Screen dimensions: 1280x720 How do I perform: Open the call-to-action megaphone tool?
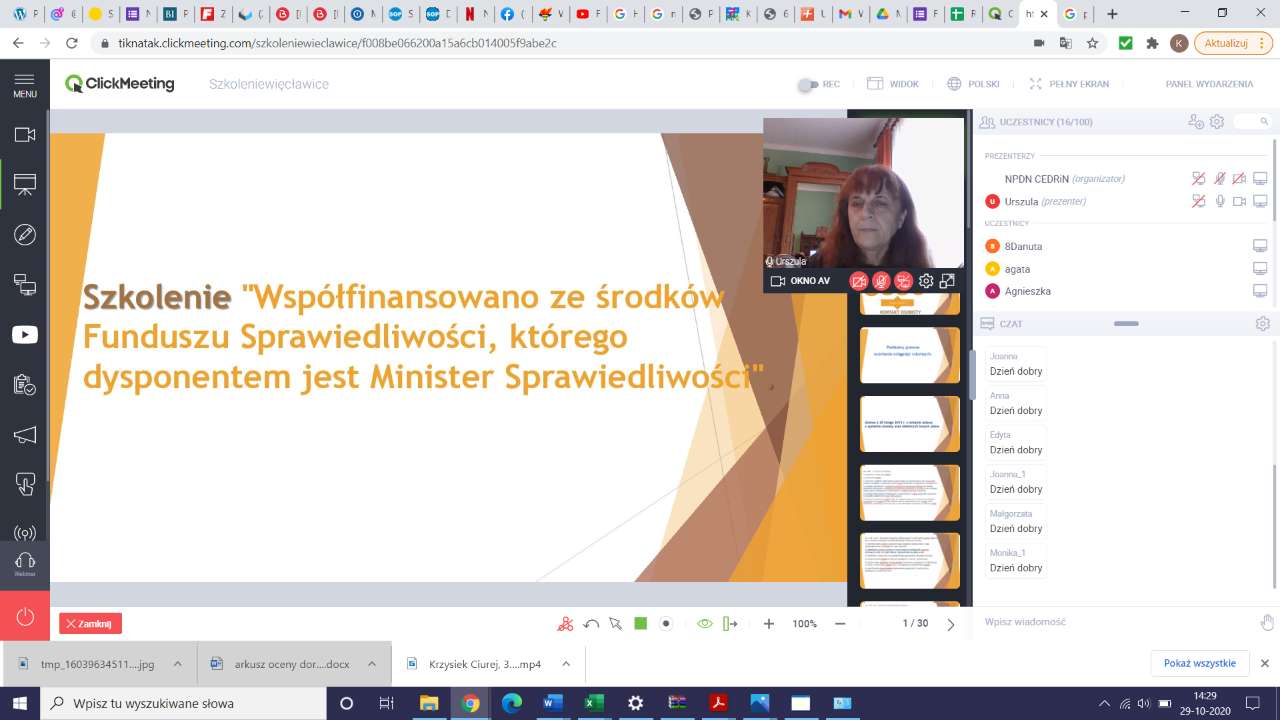[x=24, y=435]
